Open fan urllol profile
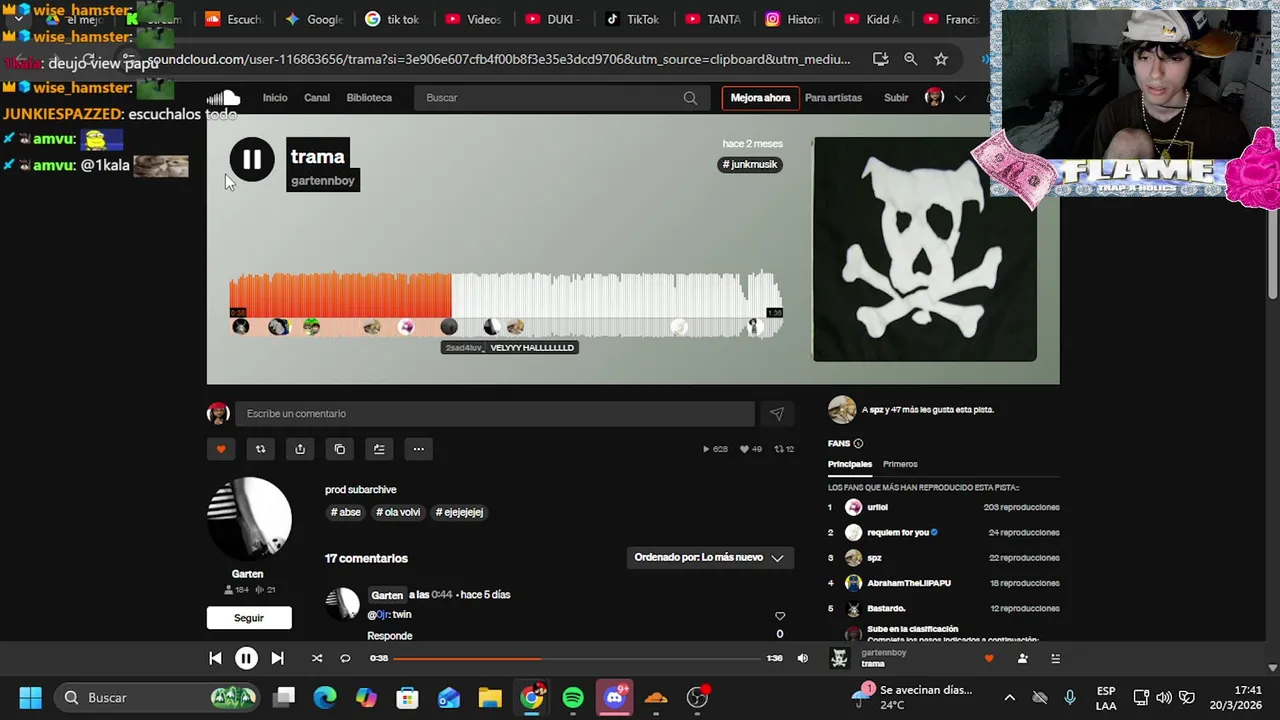 pos(877,507)
